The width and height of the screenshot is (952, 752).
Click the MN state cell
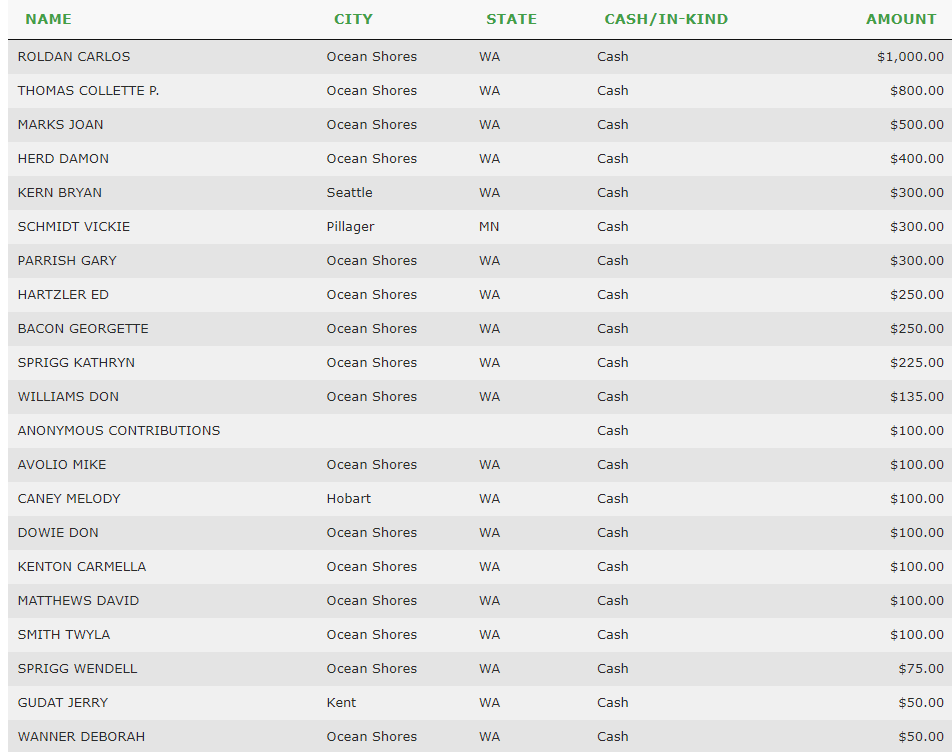tap(489, 227)
